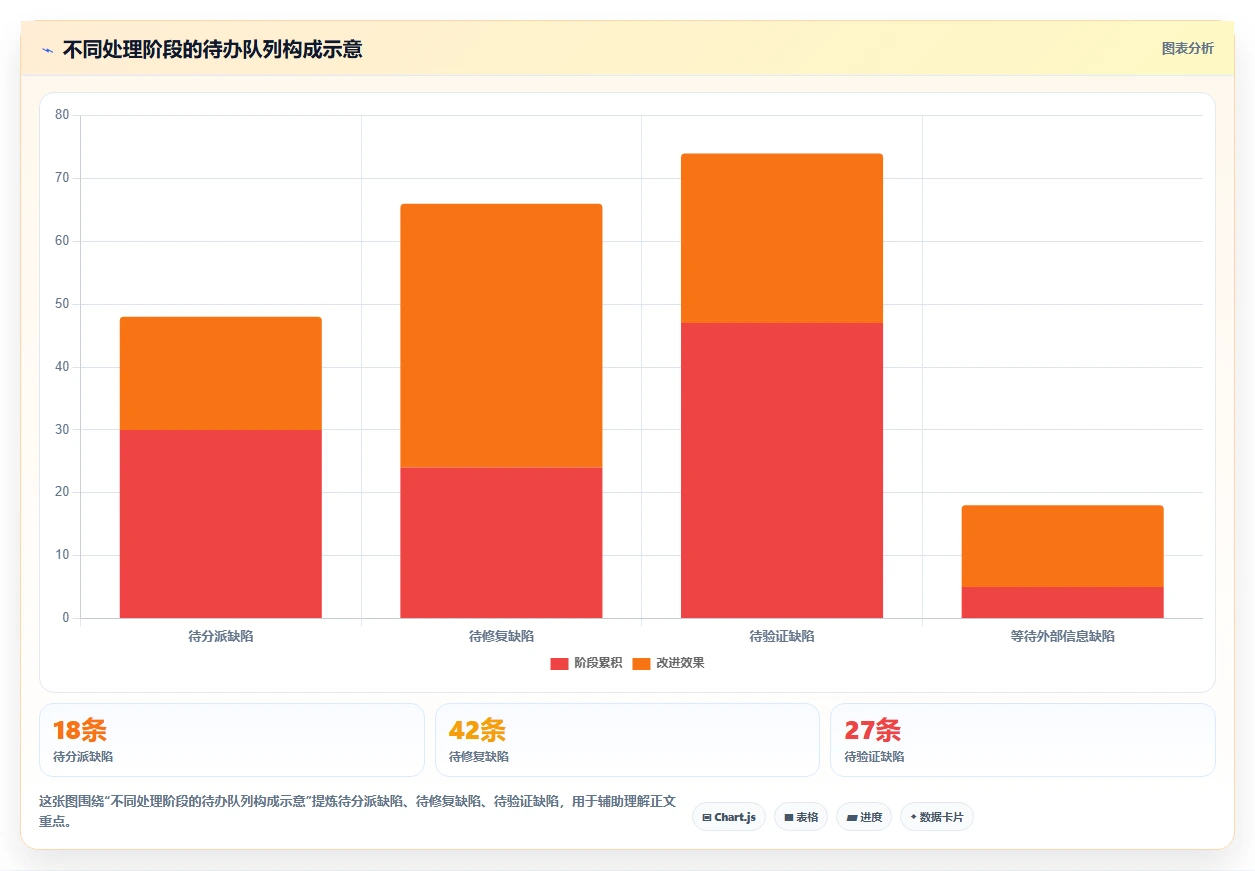Click the y-axis value 50
Image resolution: width=1255 pixels, height=871 pixels.
[x=62, y=304]
